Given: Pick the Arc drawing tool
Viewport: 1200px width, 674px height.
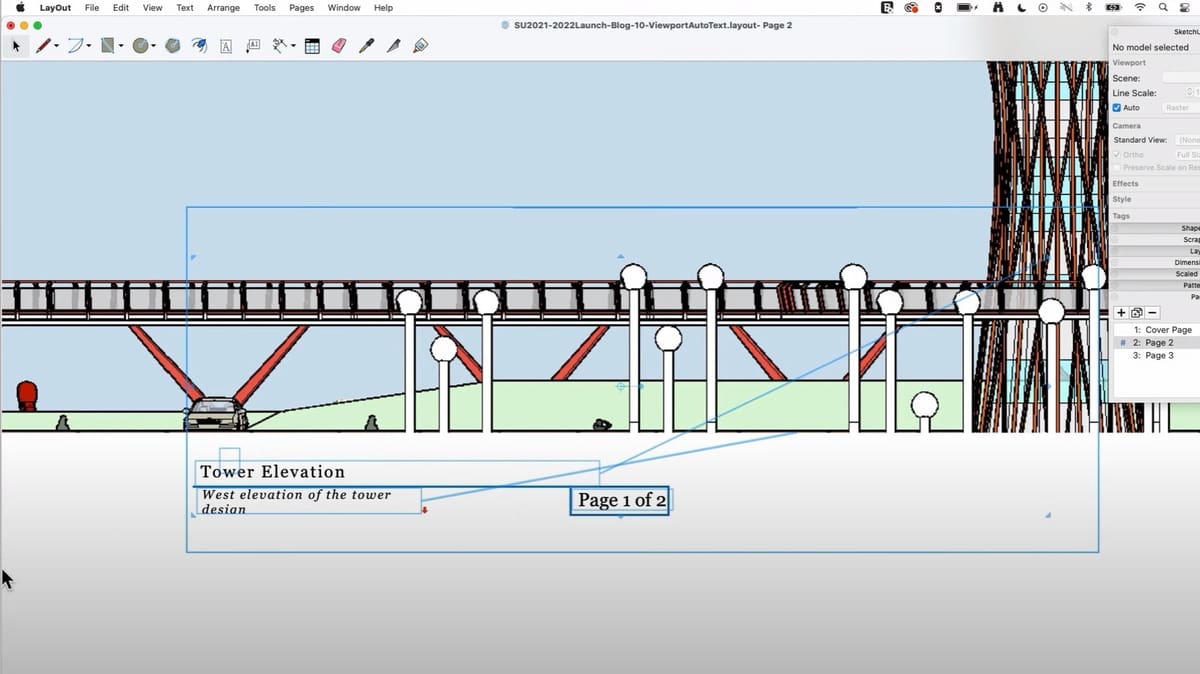Looking at the screenshot, I should [x=75, y=46].
